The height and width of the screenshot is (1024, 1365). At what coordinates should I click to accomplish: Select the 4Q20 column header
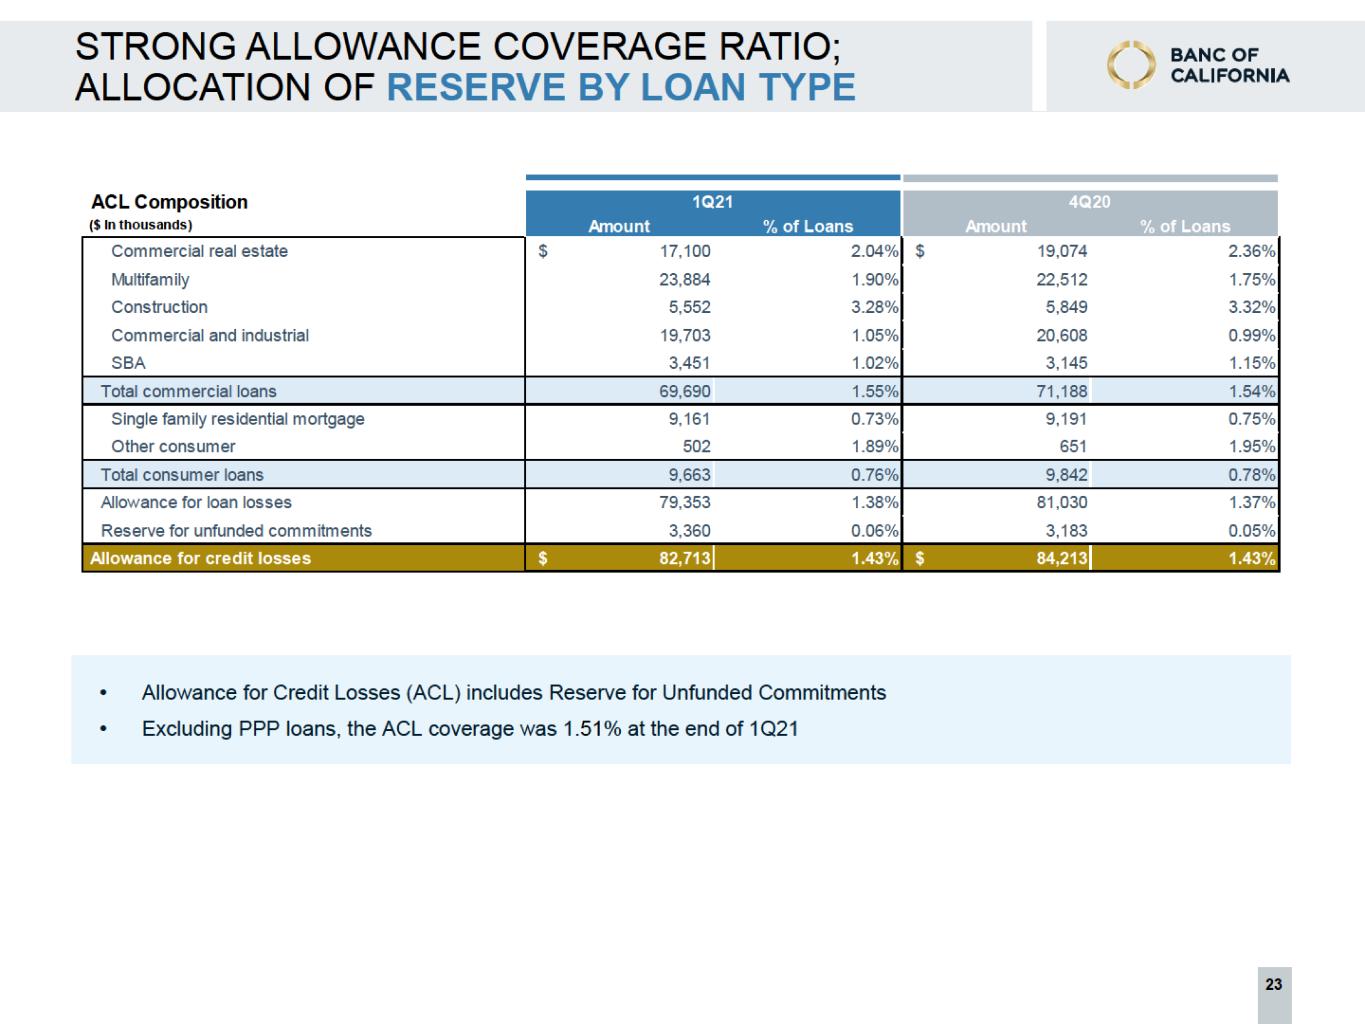1089,202
